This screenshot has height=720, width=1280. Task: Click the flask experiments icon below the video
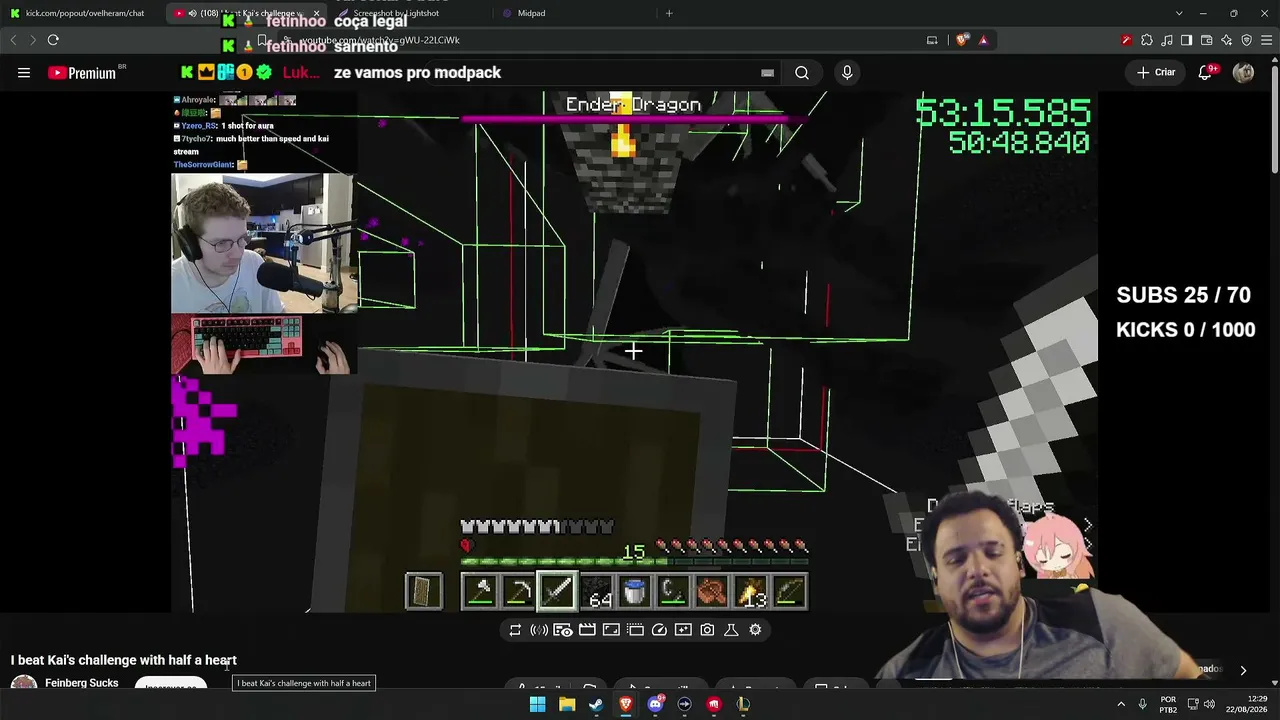click(731, 630)
